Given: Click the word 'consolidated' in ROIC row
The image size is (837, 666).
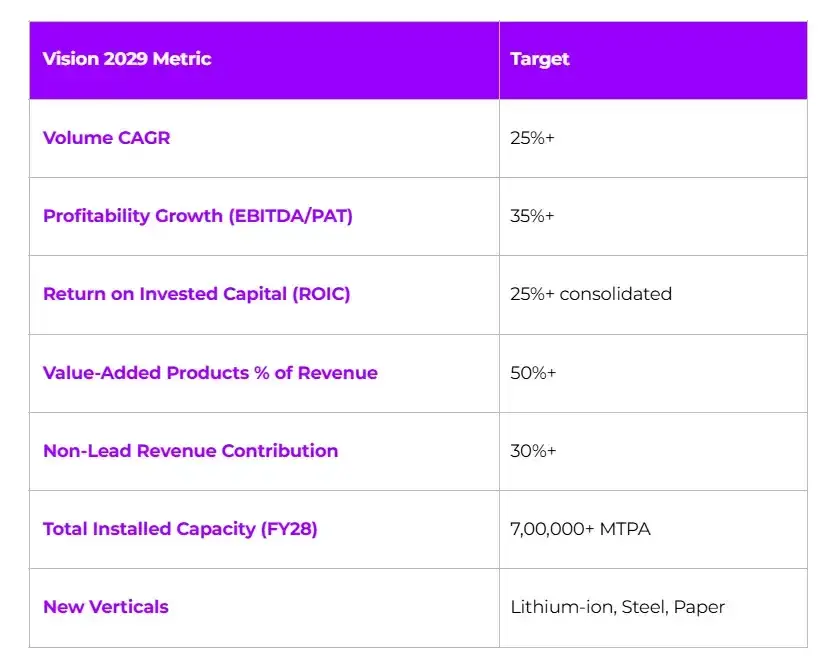Looking at the screenshot, I should [x=615, y=294].
